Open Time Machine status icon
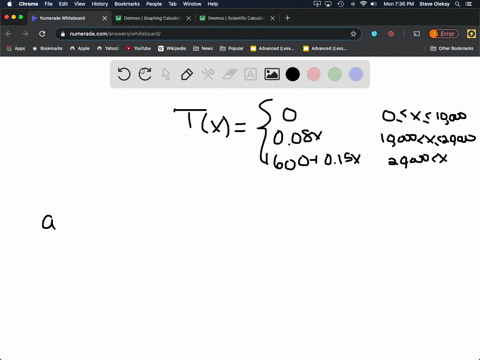Screen dimensions: 480x360 340,4
